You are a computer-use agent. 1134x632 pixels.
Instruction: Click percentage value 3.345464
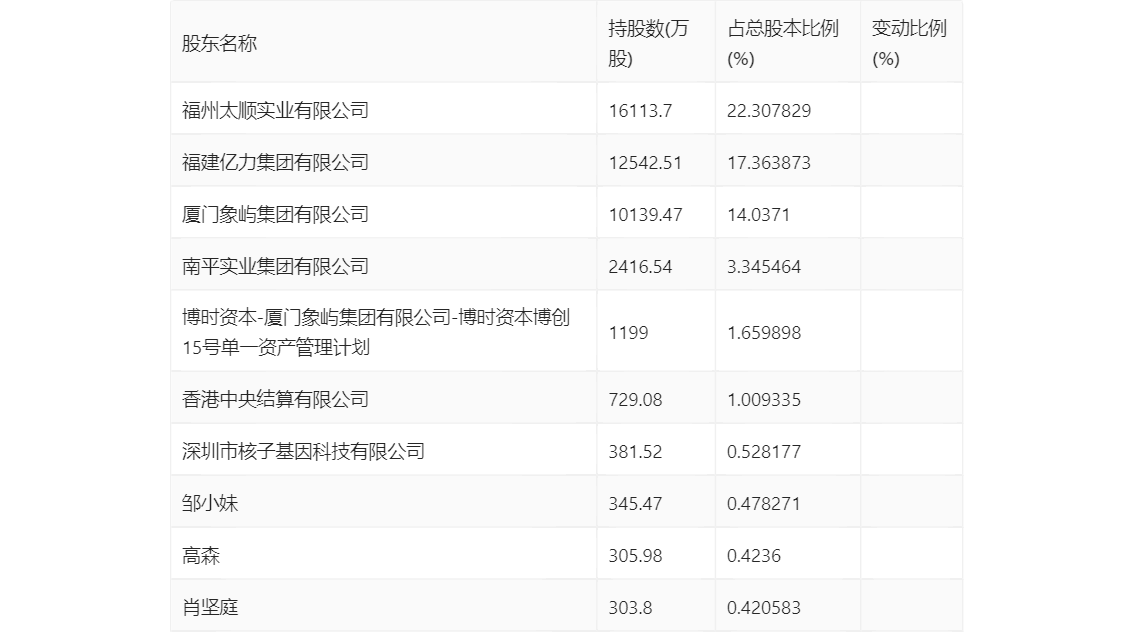tap(764, 267)
